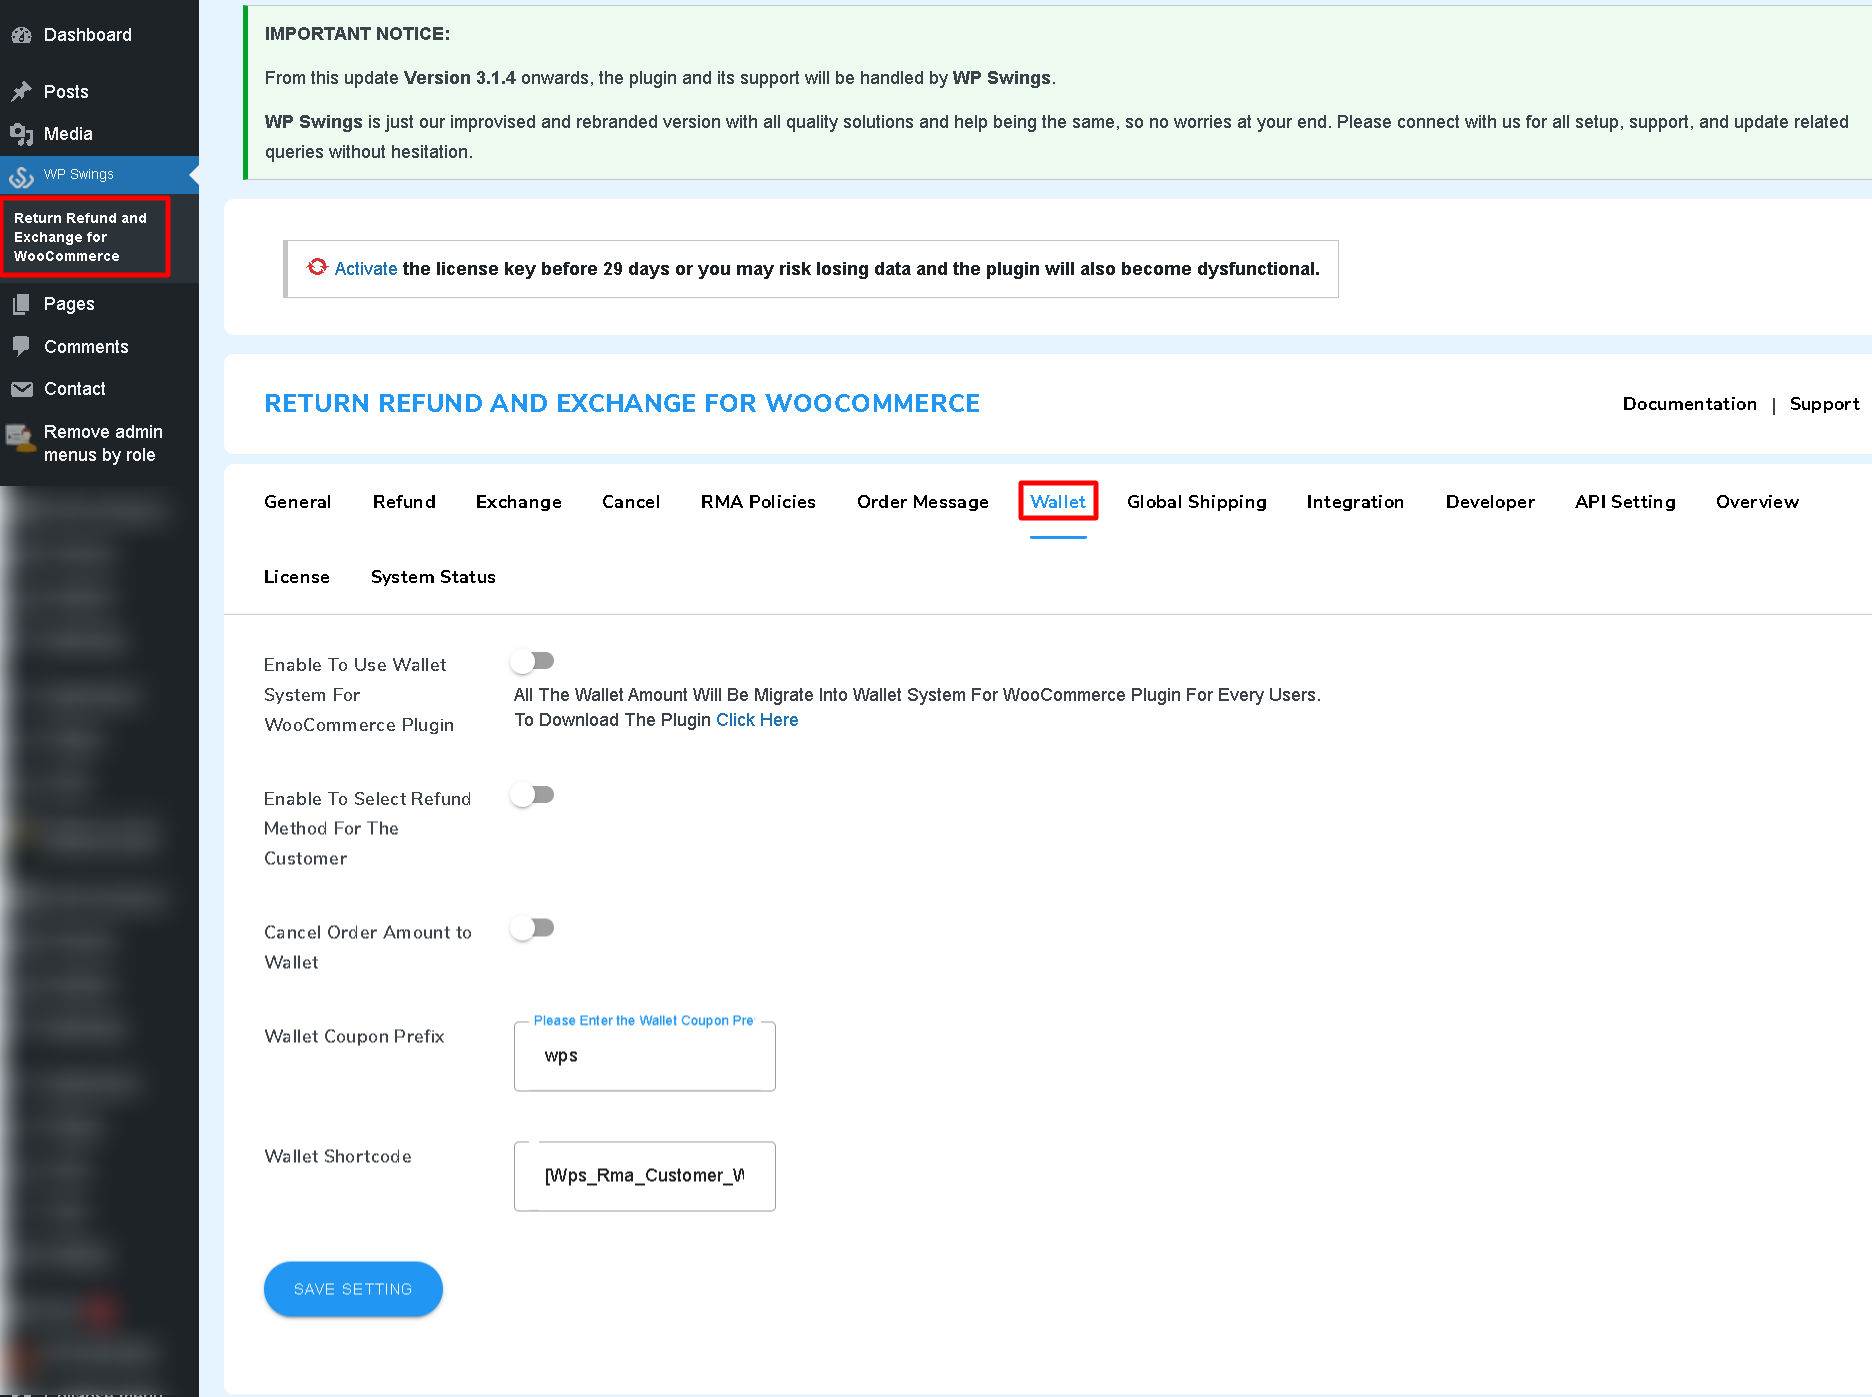Image resolution: width=1872 pixels, height=1397 pixels.
Task: Select WP Swings menu item
Action: [x=99, y=175]
